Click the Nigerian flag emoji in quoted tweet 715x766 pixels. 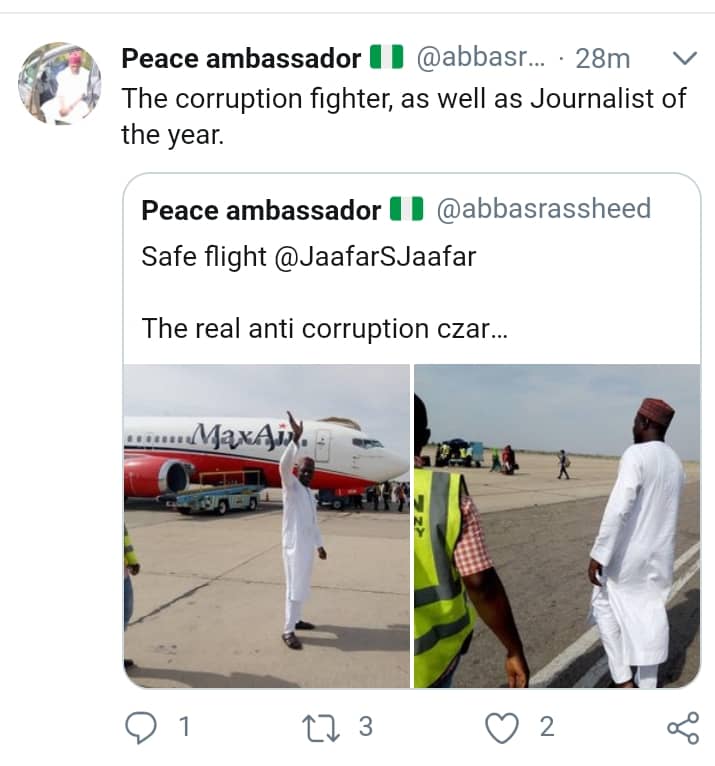click(407, 209)
